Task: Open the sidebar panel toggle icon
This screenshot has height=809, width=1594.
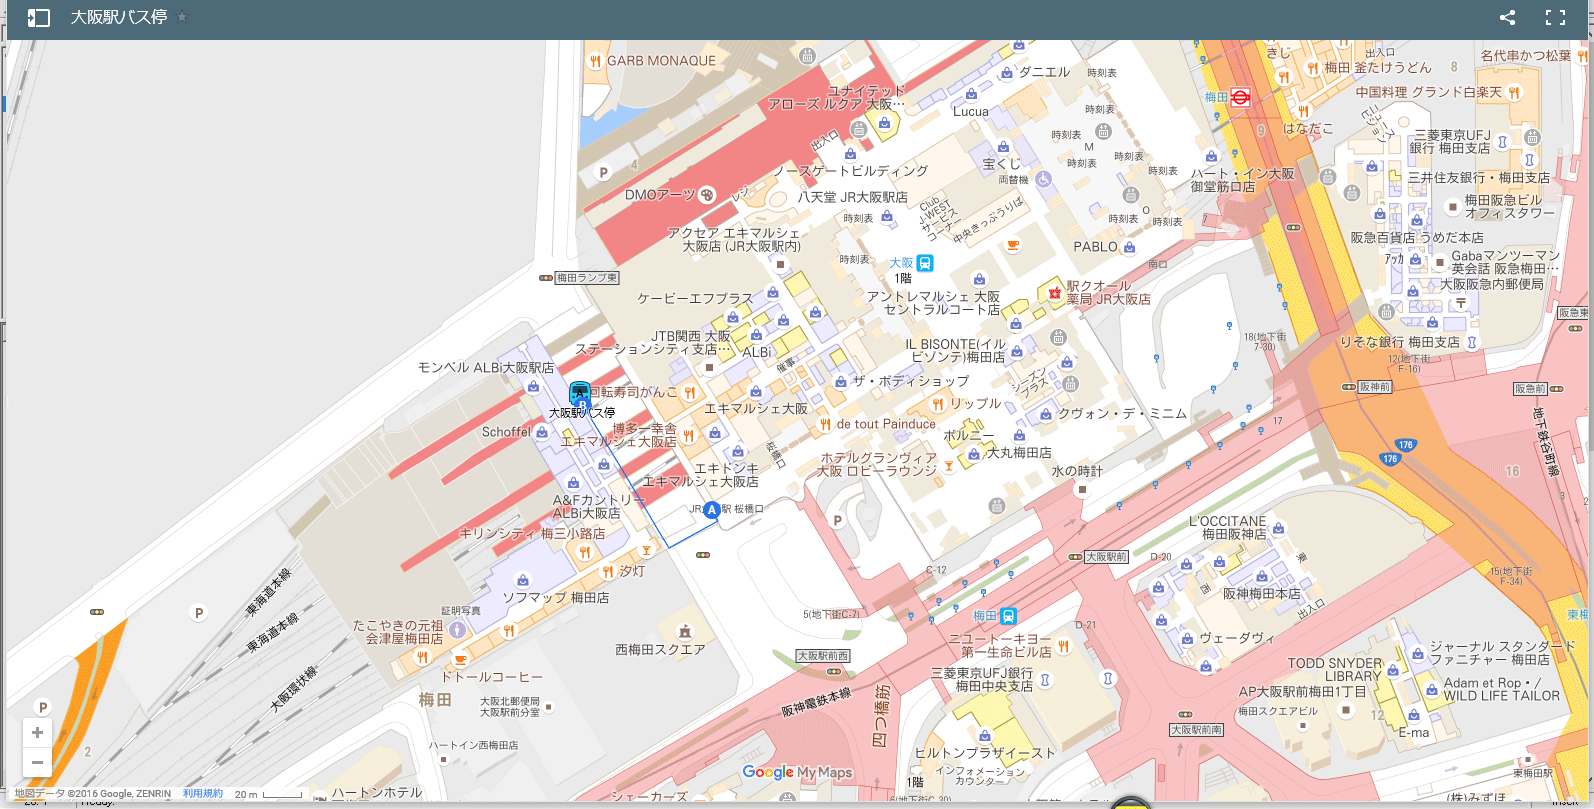Action: pyautogui.click(x=38, y=18)
